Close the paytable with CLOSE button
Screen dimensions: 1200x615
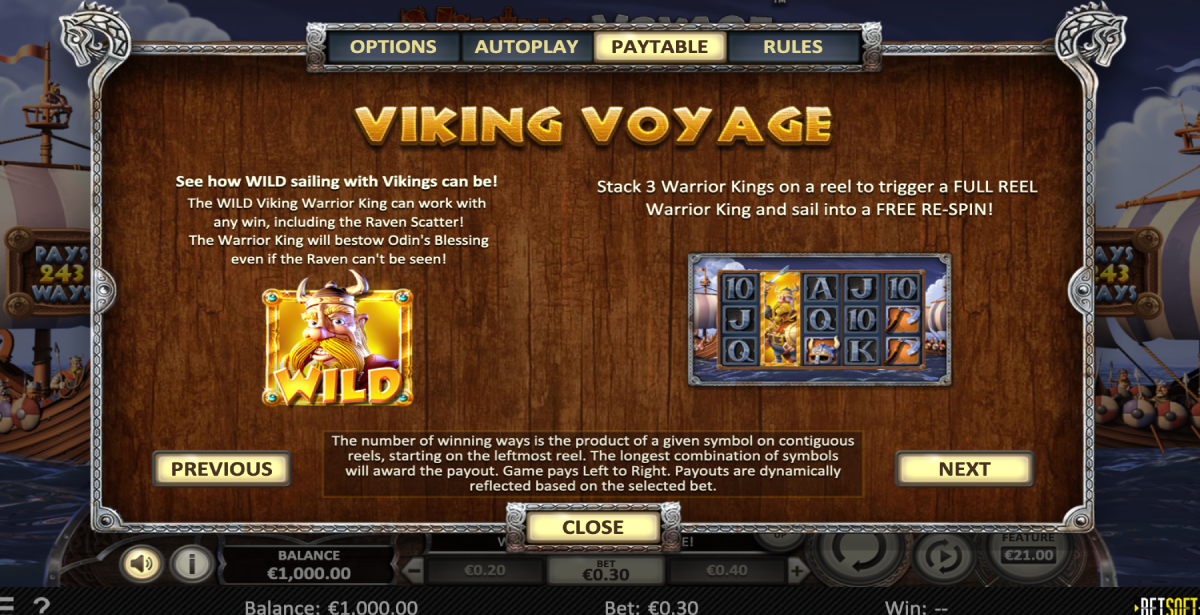(x=592, y=527)
